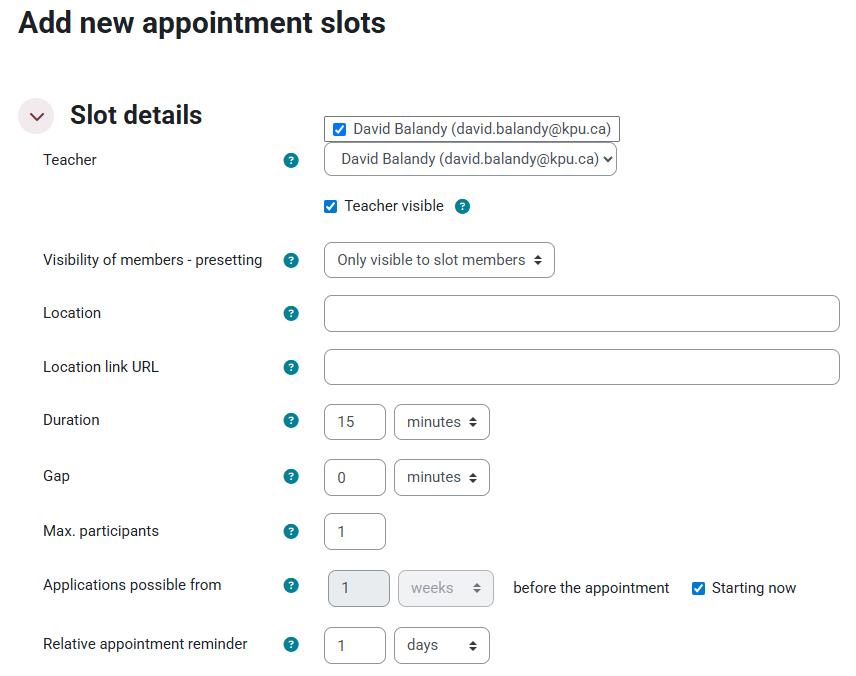Viewport: 856px width, 676px height.
Task: Open the Duration minutes unit dropdown
Action: [x=442, y=422]
